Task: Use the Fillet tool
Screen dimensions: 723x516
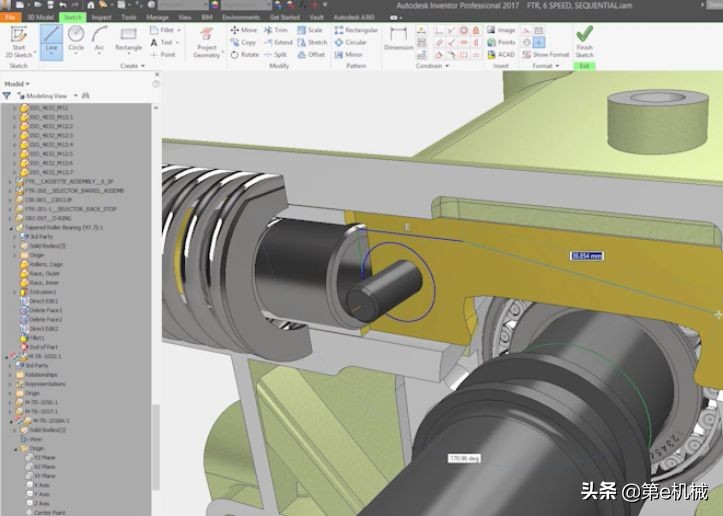Action: [x=162, y=30]
